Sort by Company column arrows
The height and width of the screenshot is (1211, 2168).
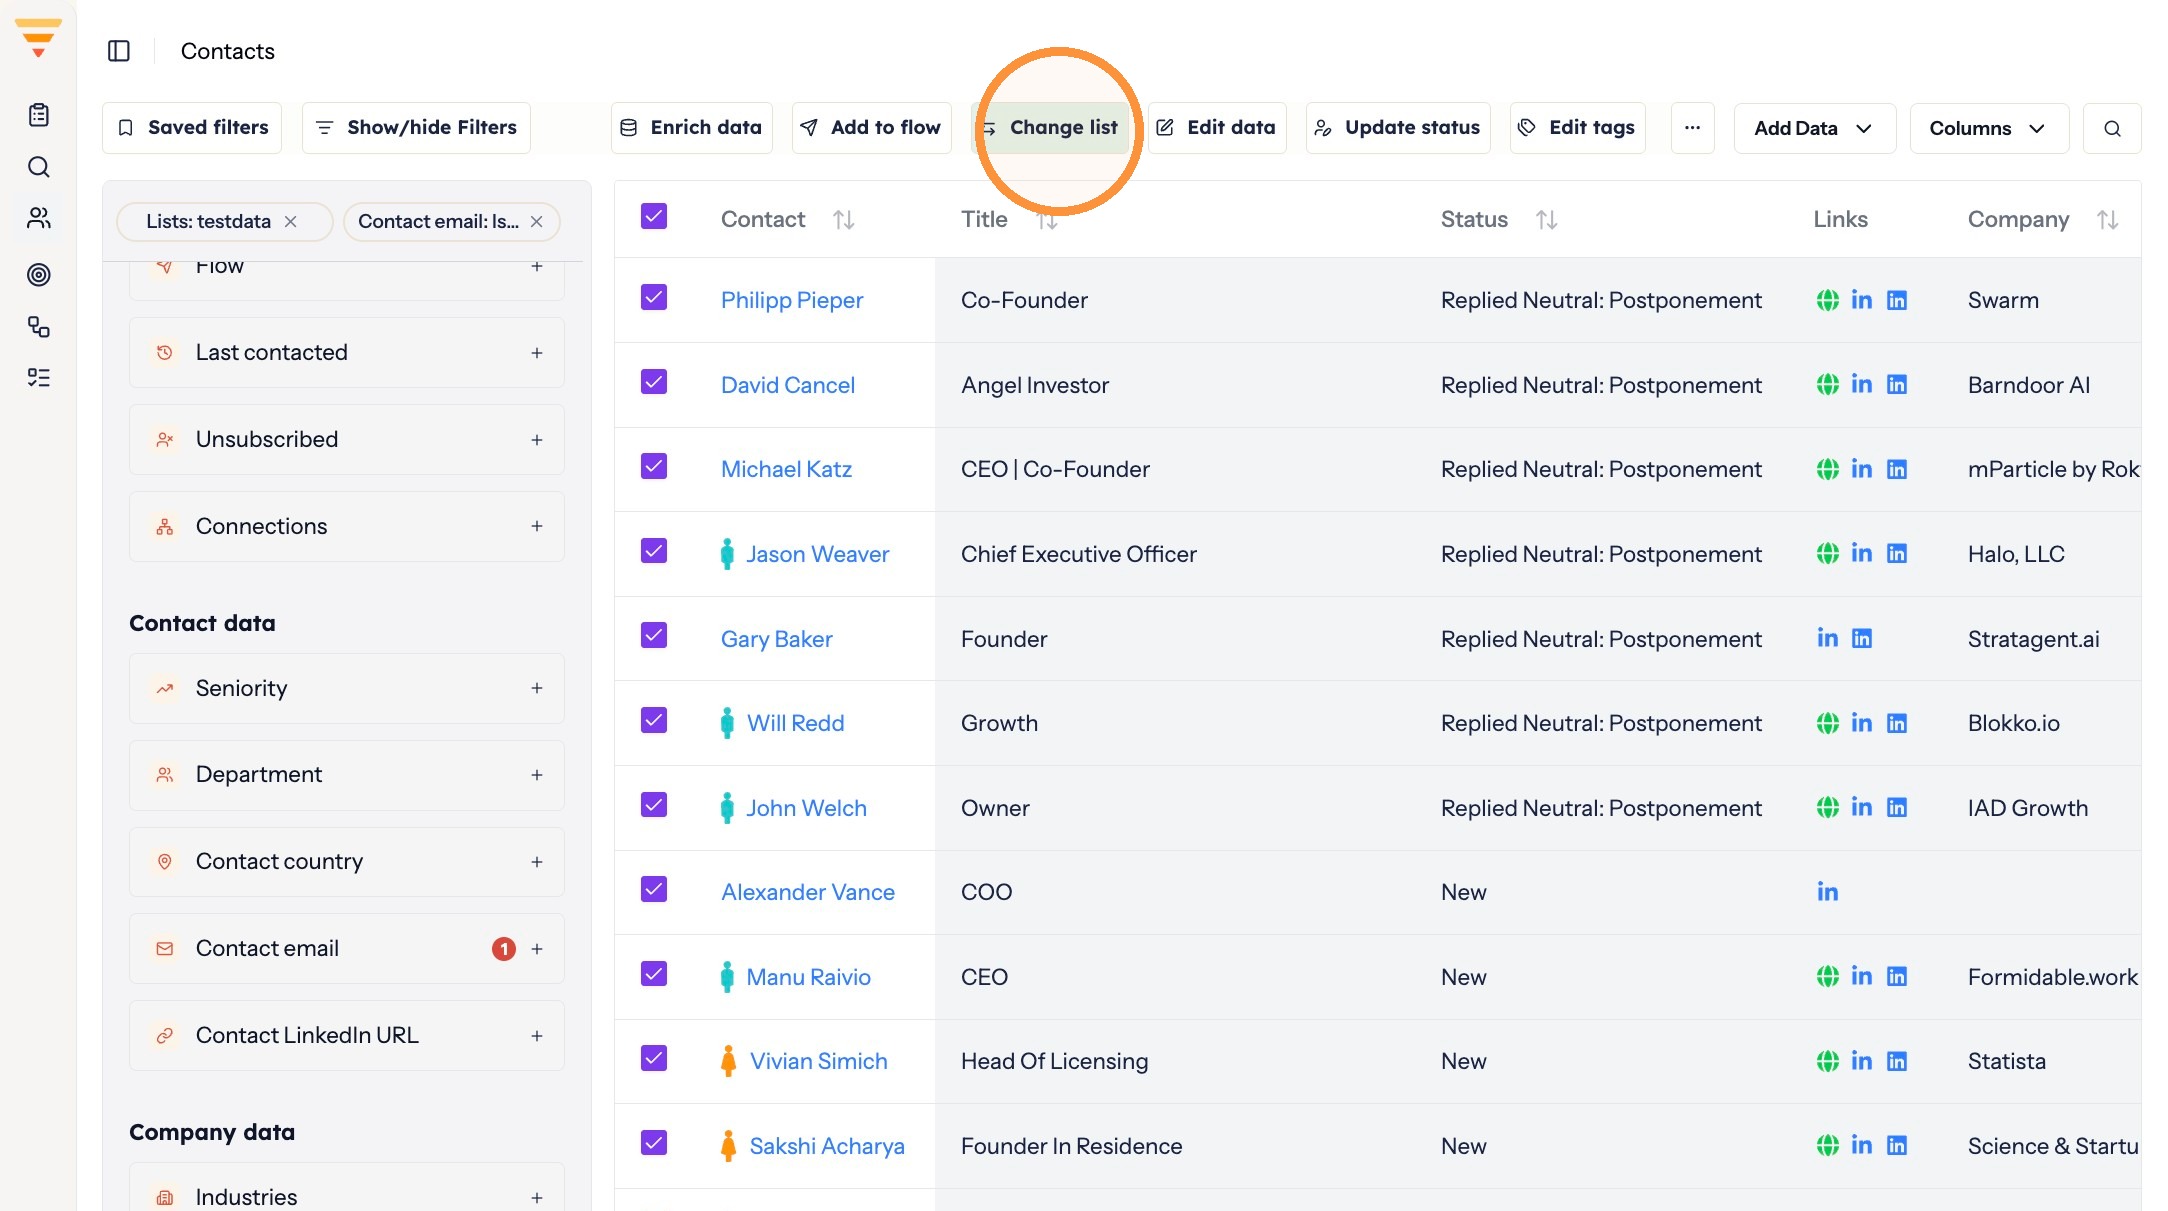point(2108,220)
